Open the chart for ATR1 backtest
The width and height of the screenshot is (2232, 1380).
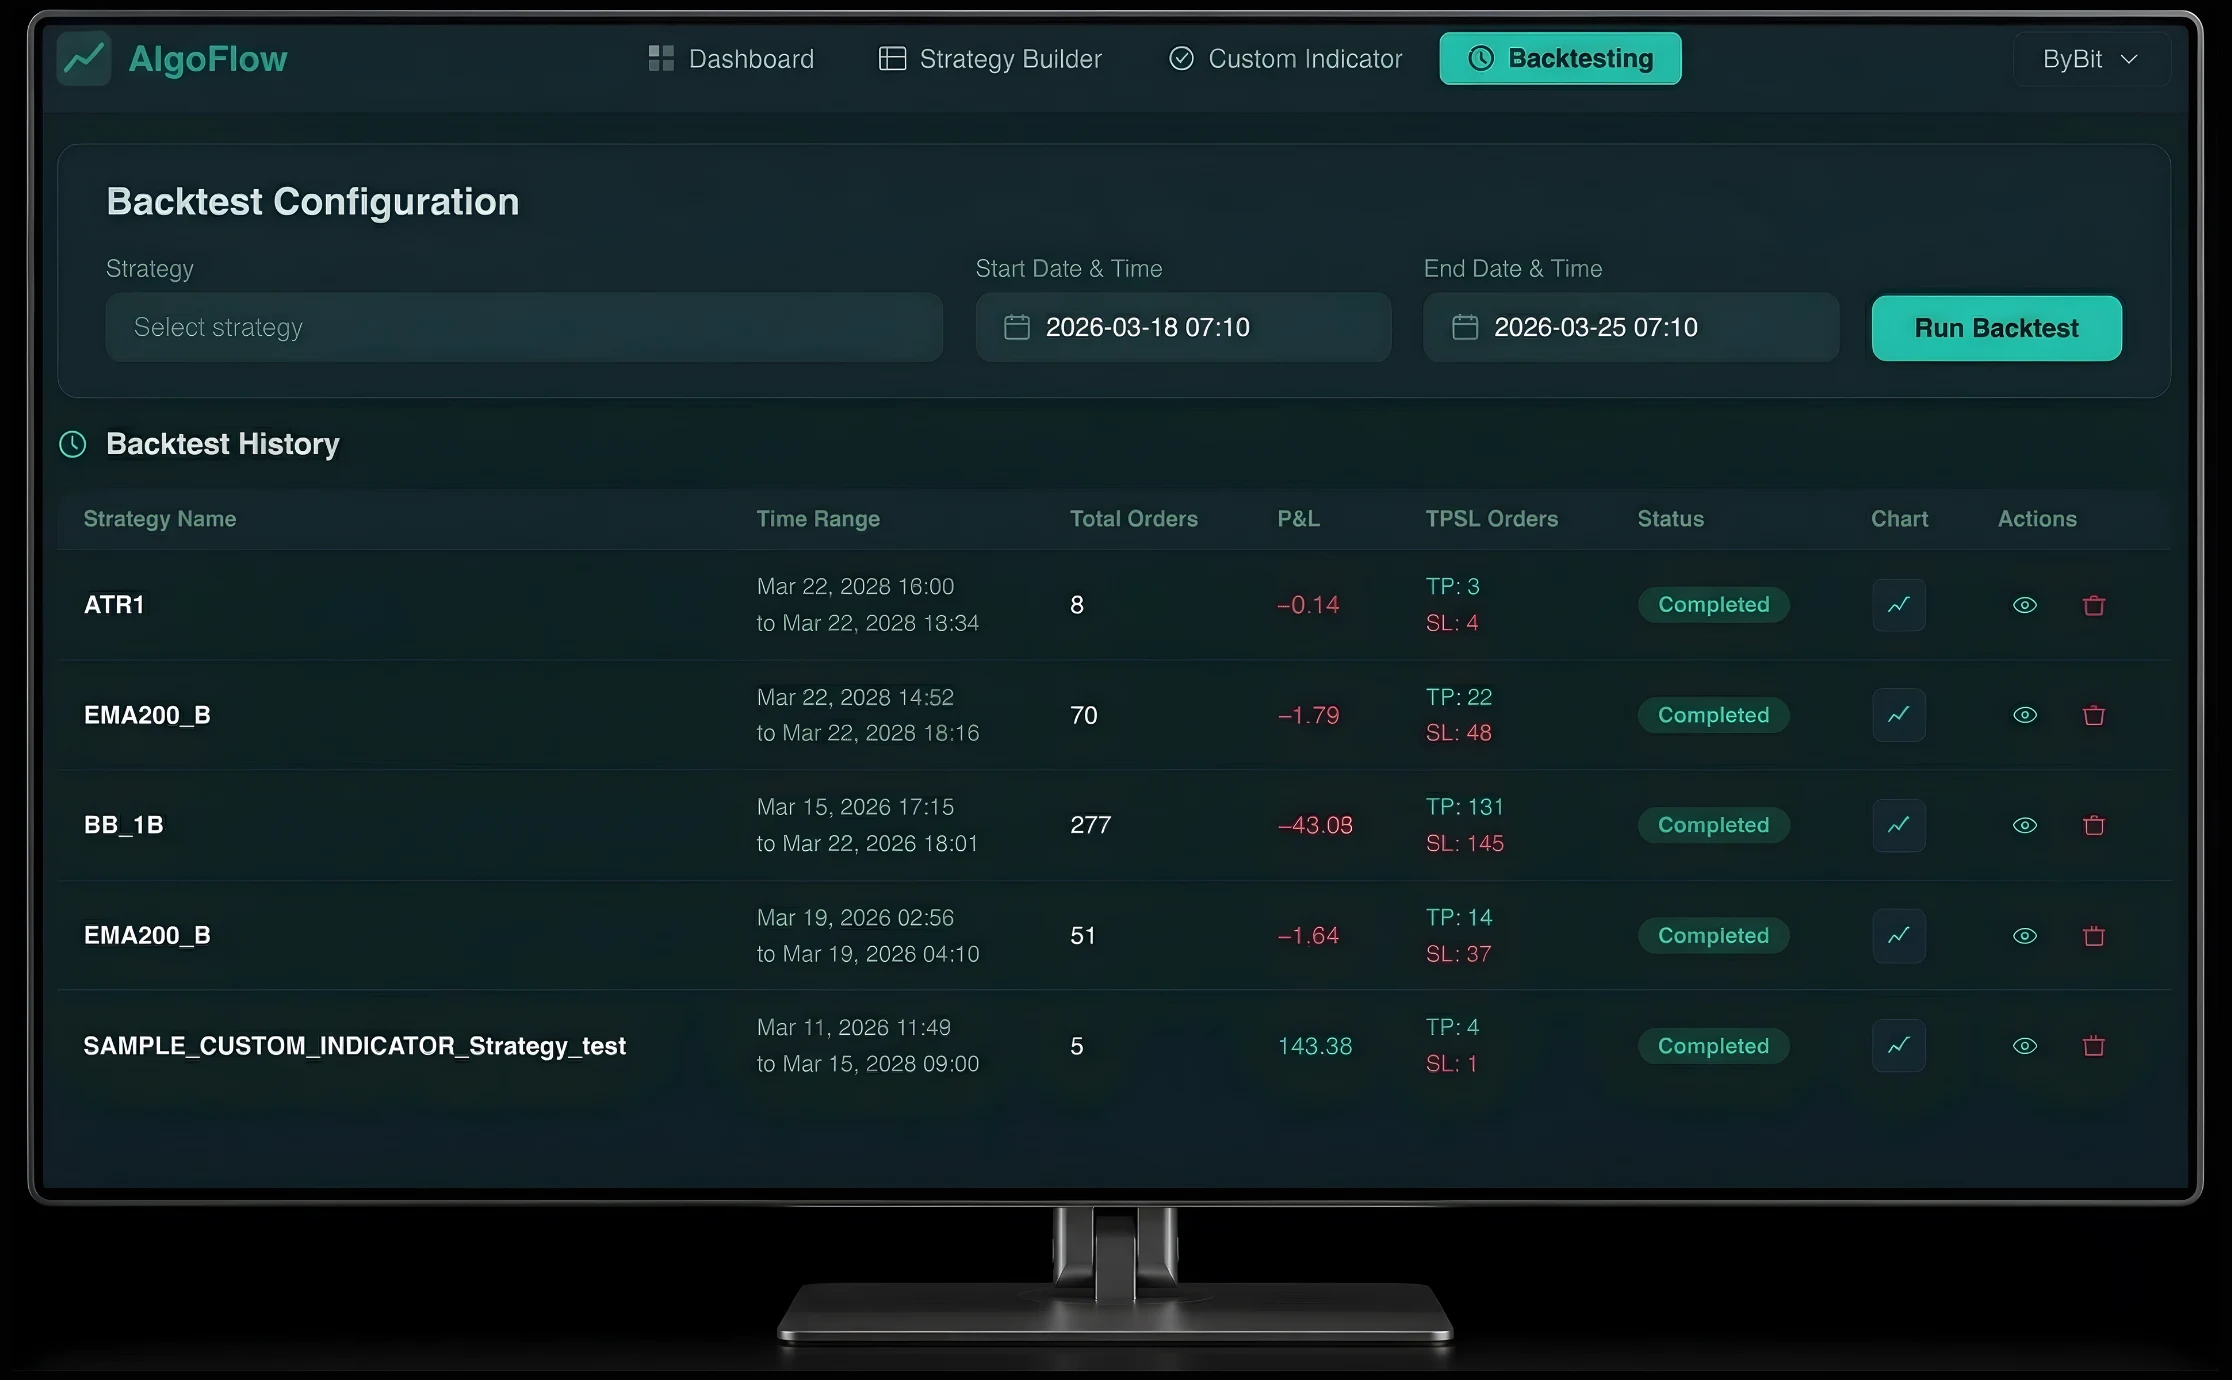click(1898, 605)
